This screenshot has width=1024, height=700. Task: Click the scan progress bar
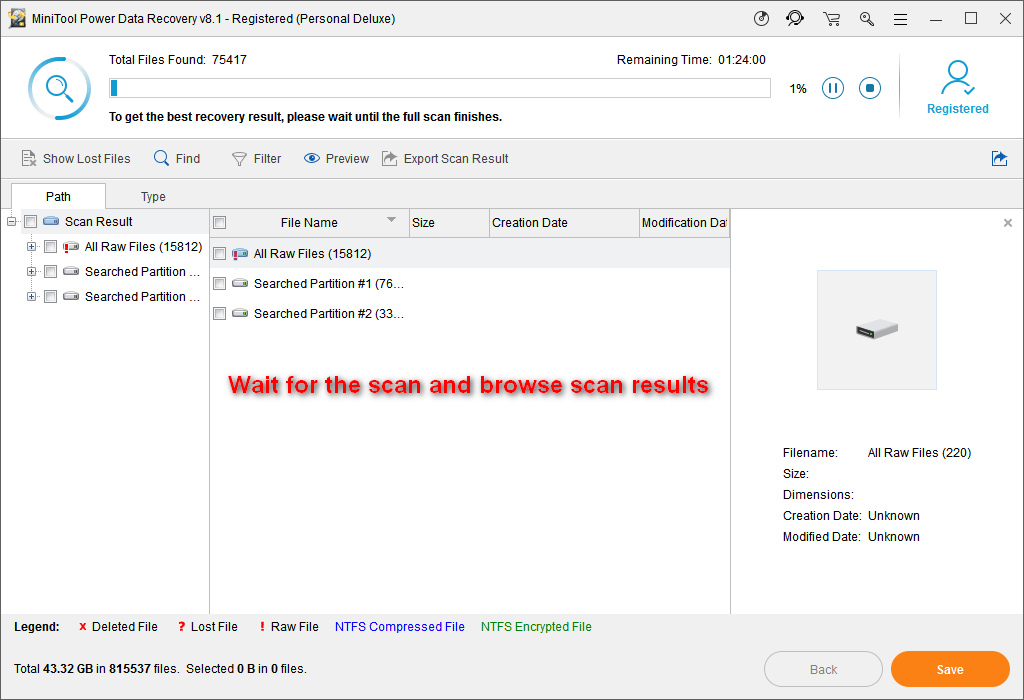440,88
